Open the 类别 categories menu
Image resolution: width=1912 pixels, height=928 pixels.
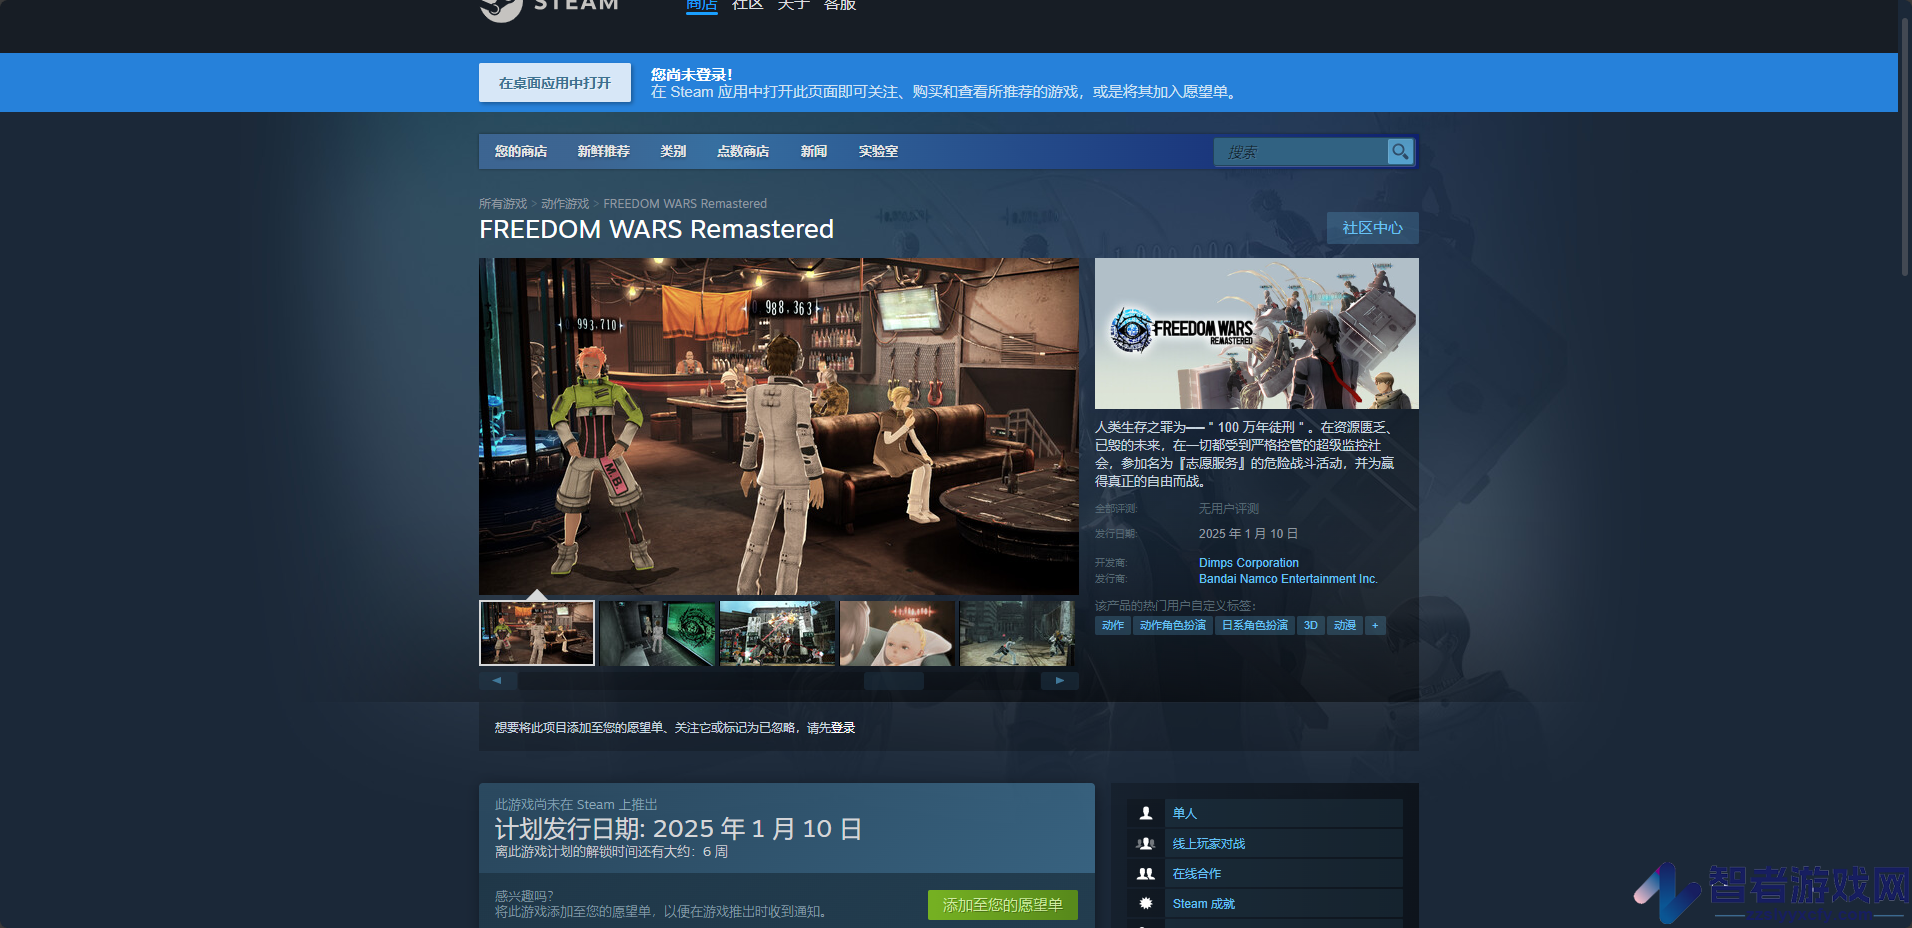[x=673, y=152]
